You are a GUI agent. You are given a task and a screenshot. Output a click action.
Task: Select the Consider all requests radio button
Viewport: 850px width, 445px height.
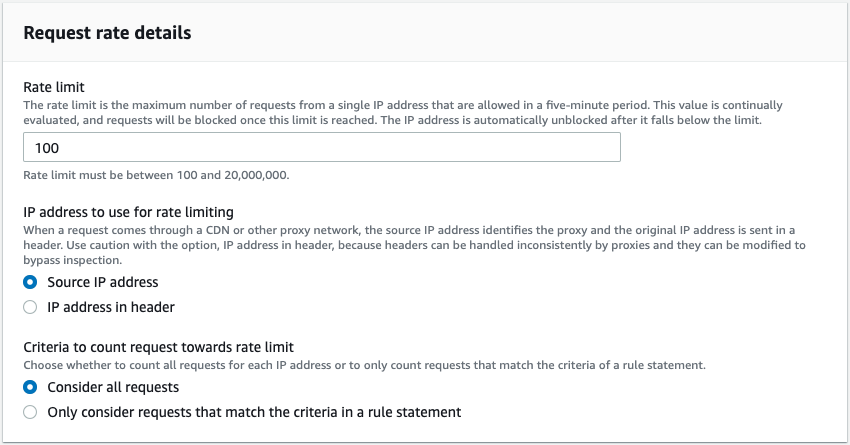pyautogui.click(x=30, y=387)
